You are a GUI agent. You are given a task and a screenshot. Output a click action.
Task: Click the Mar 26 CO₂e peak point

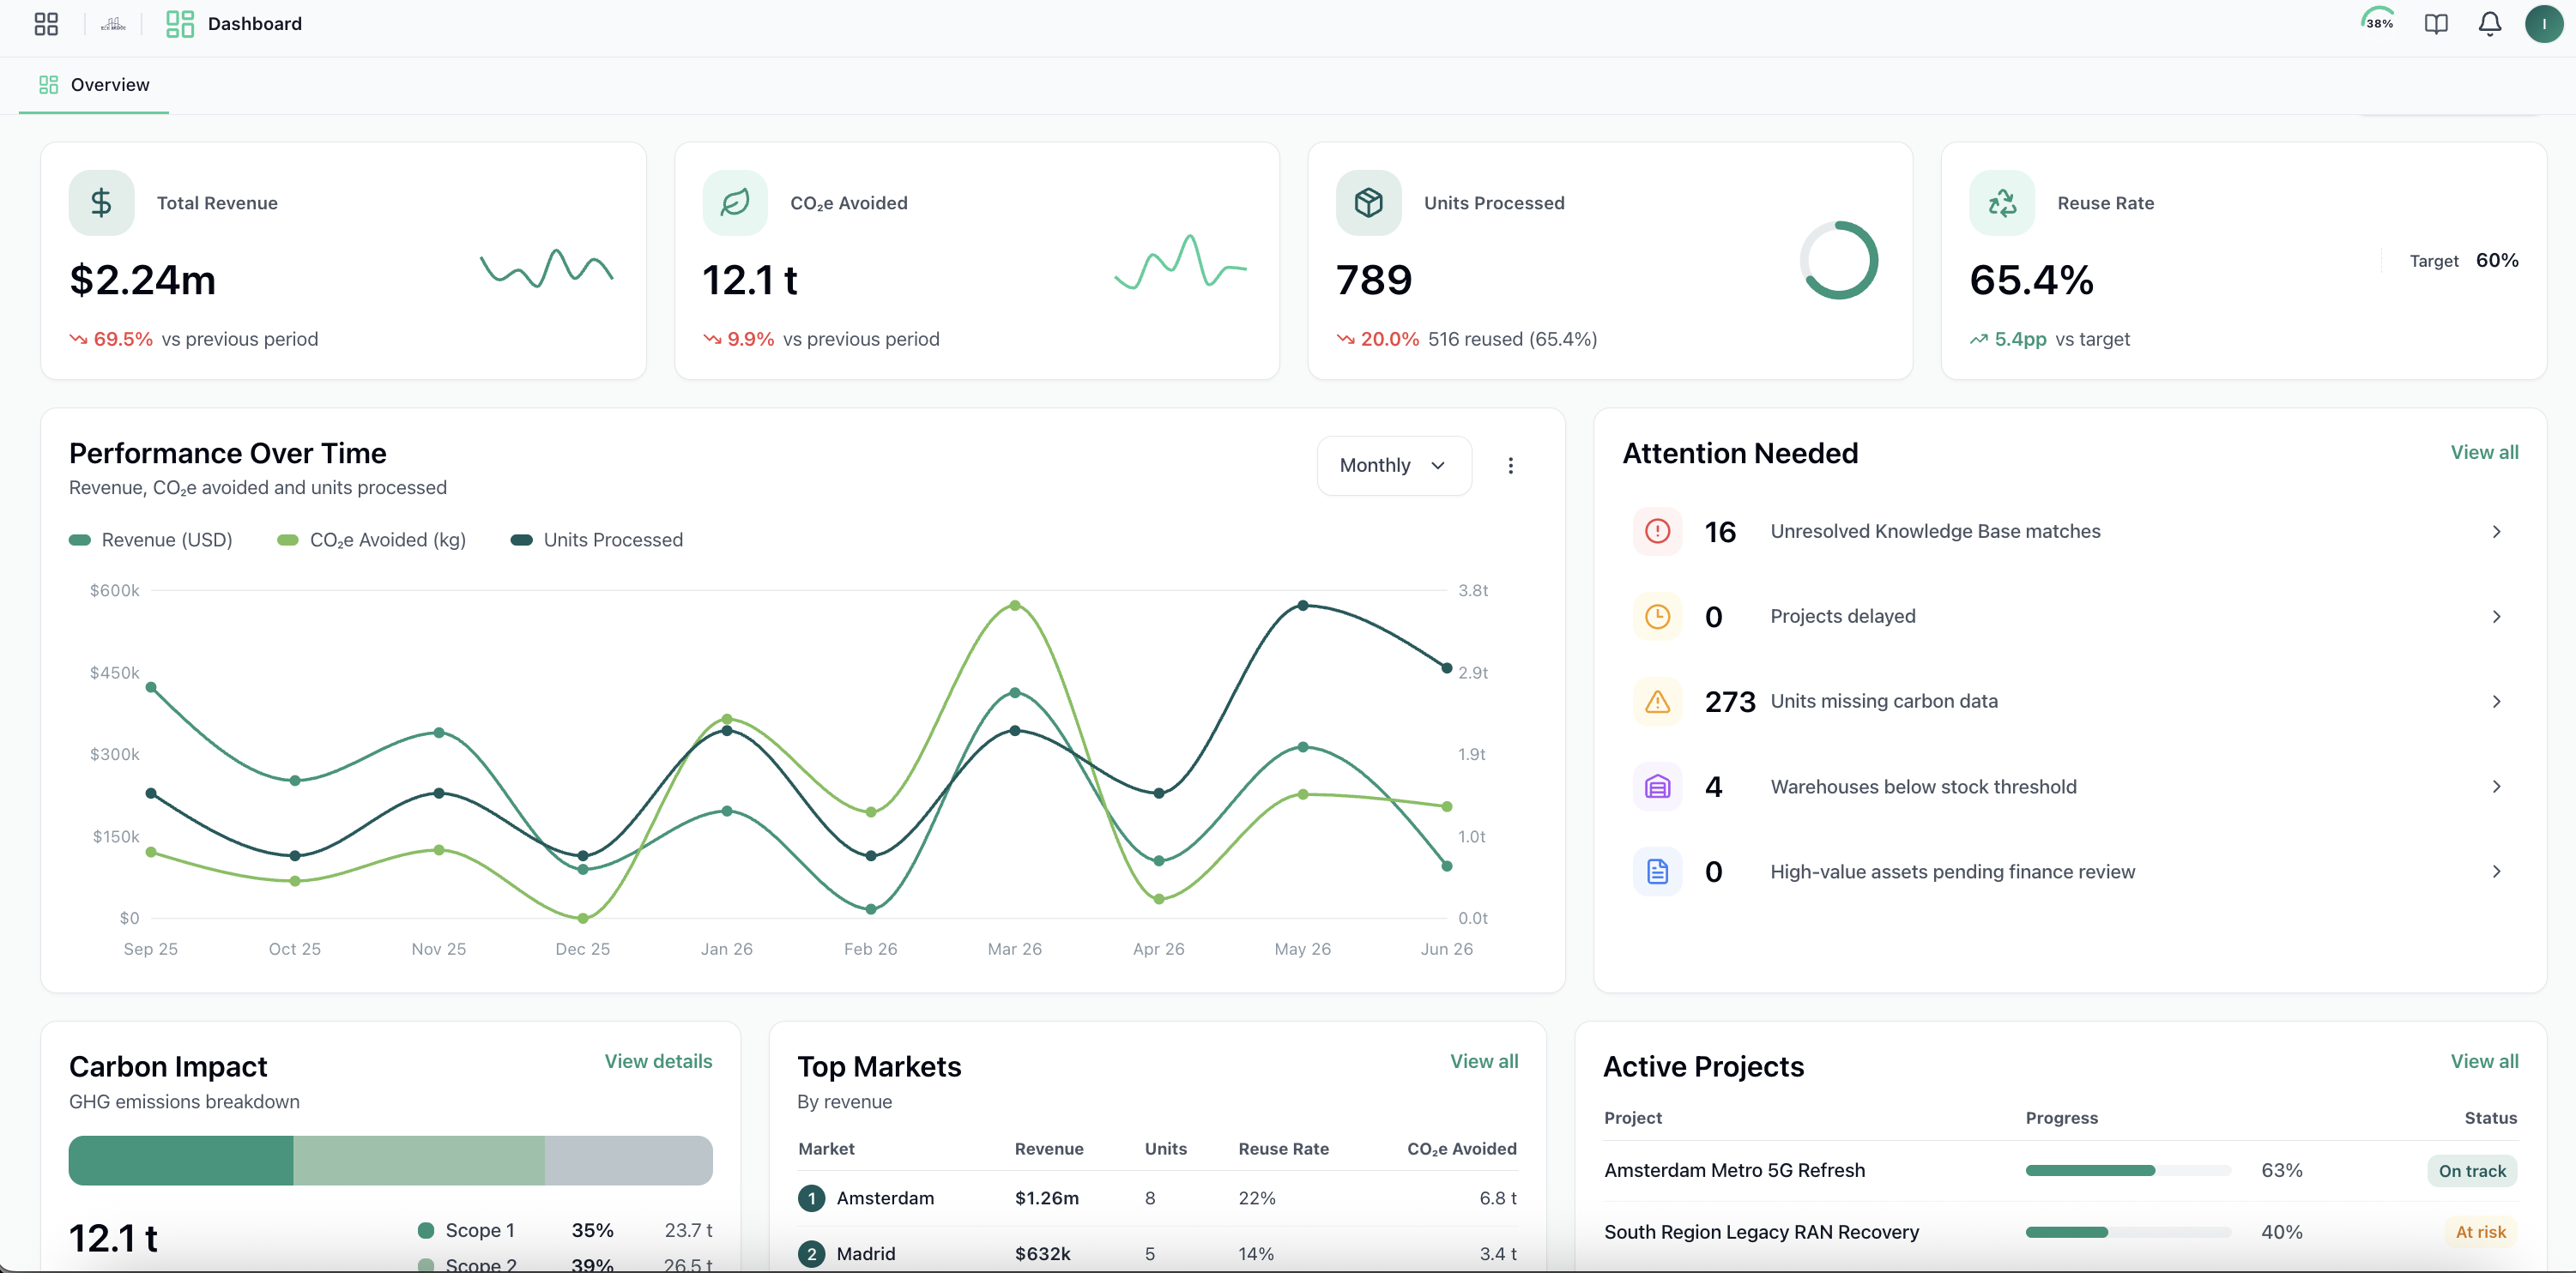click(x=1015, y=606)
